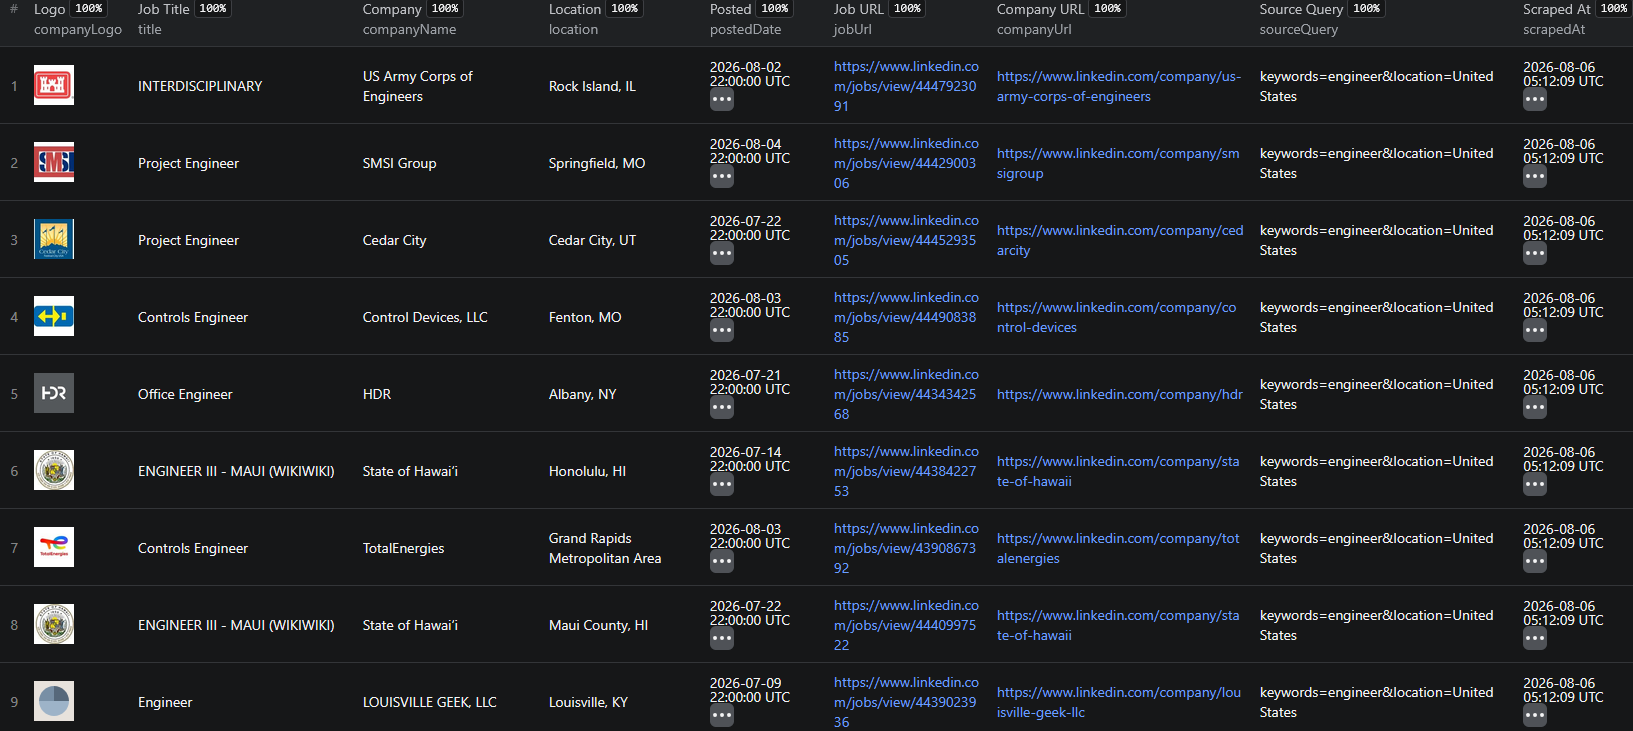Expand the scraped timestamp in the Cedar City row
Viewport: 1633px width, 731px height.
[1535, 254]
